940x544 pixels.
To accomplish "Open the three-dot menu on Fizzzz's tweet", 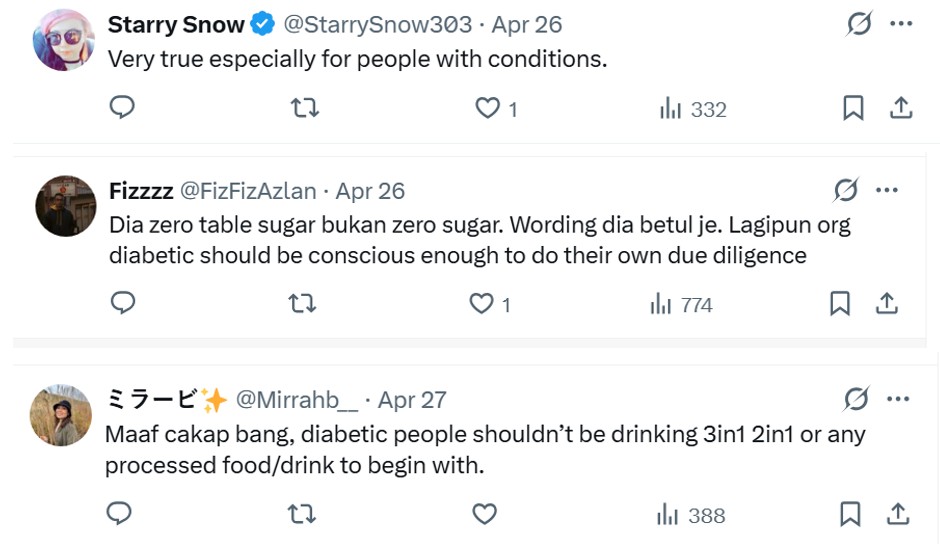I will tap(887, 190).
